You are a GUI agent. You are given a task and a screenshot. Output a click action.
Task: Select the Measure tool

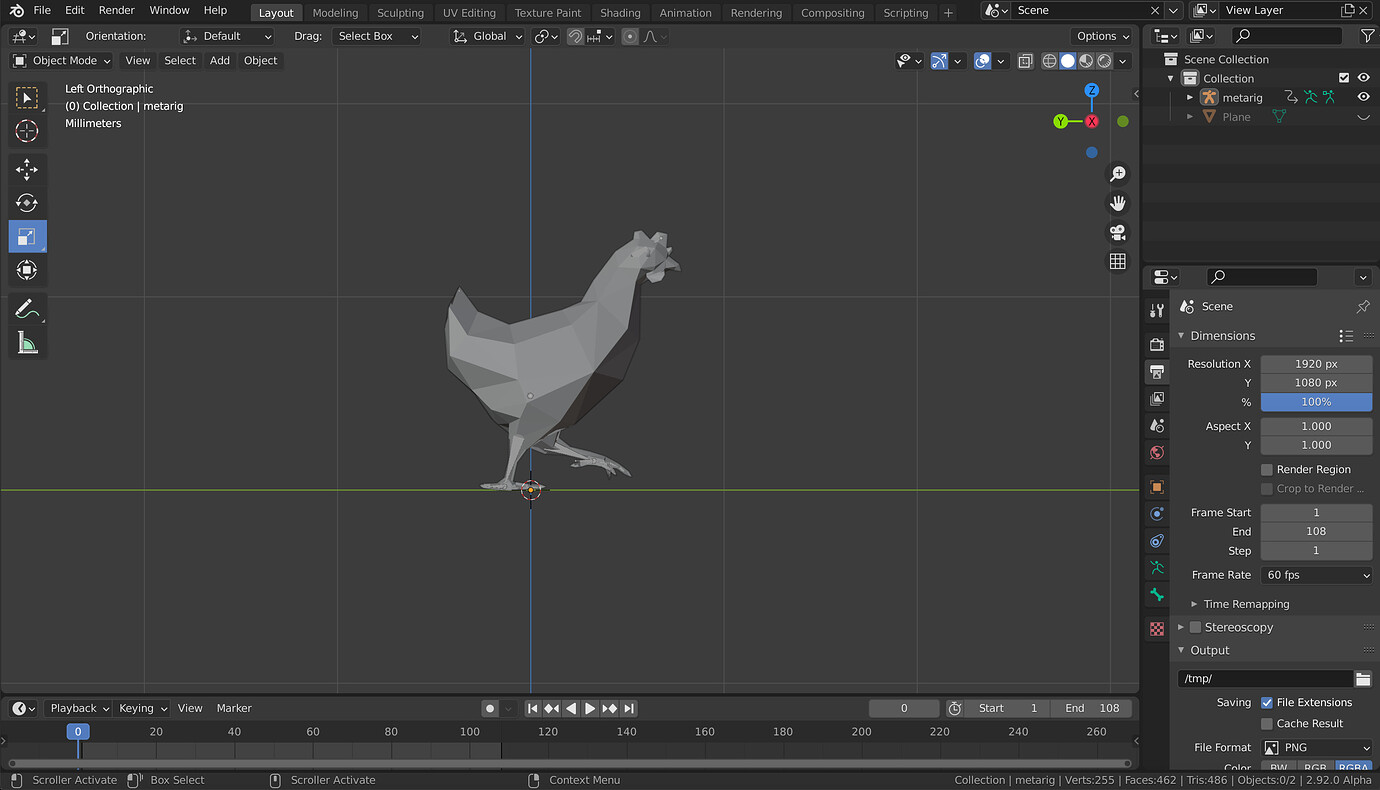27,343
